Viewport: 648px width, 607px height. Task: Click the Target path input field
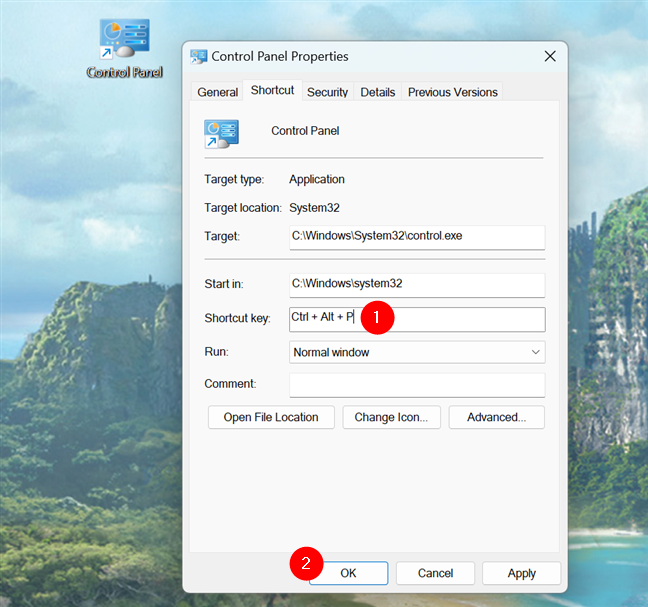pos(417,237)
